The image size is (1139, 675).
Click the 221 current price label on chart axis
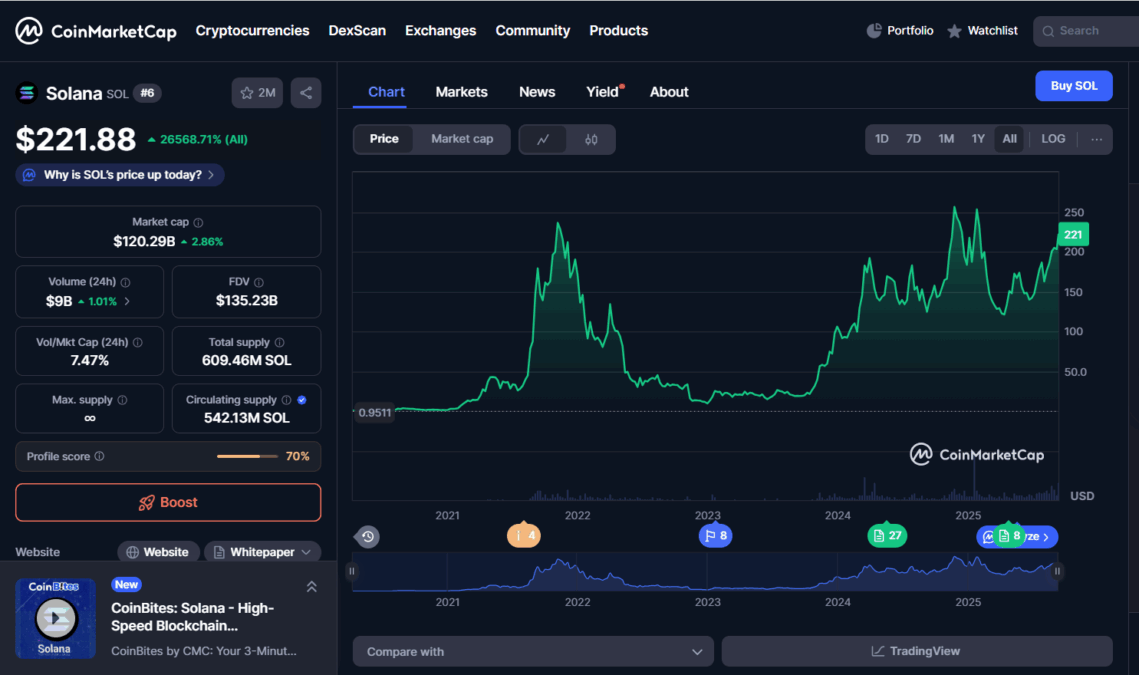click(x=1073, y=235)
